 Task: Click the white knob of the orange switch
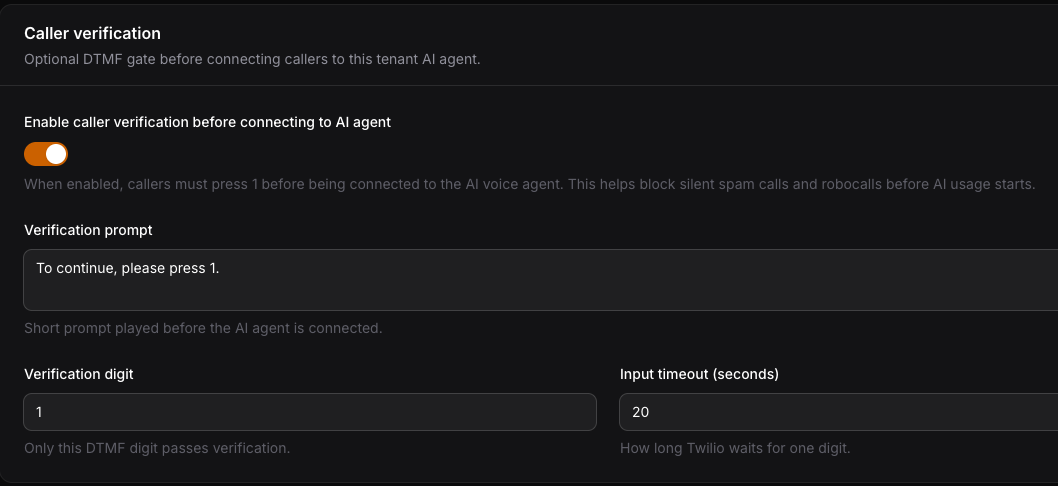point(56,154)
